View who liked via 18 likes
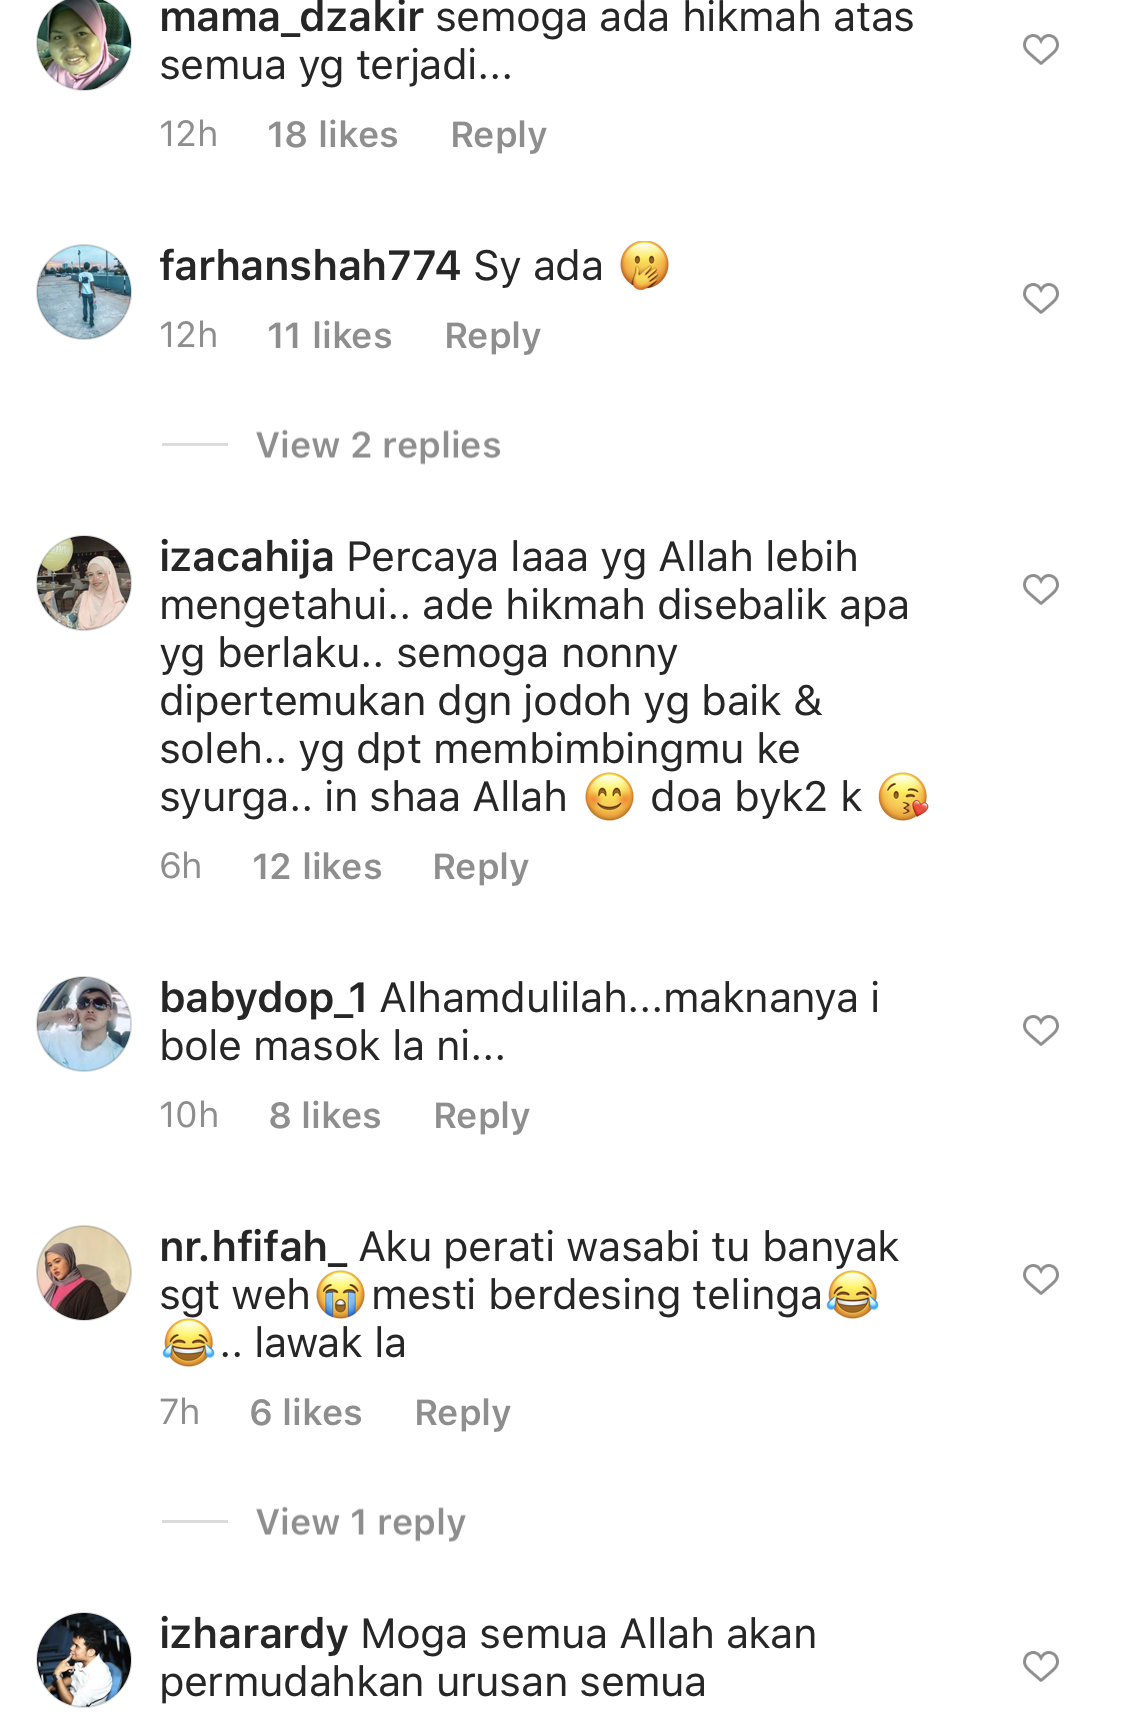The image size is (1125, 1723). point(332,135)
